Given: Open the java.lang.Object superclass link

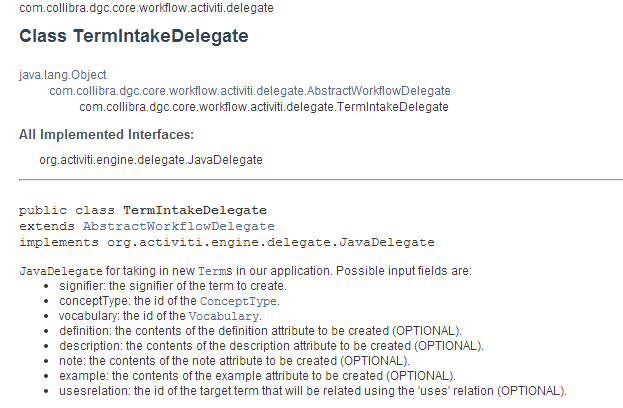Looking at the screenshot, I should coord(63,75).
